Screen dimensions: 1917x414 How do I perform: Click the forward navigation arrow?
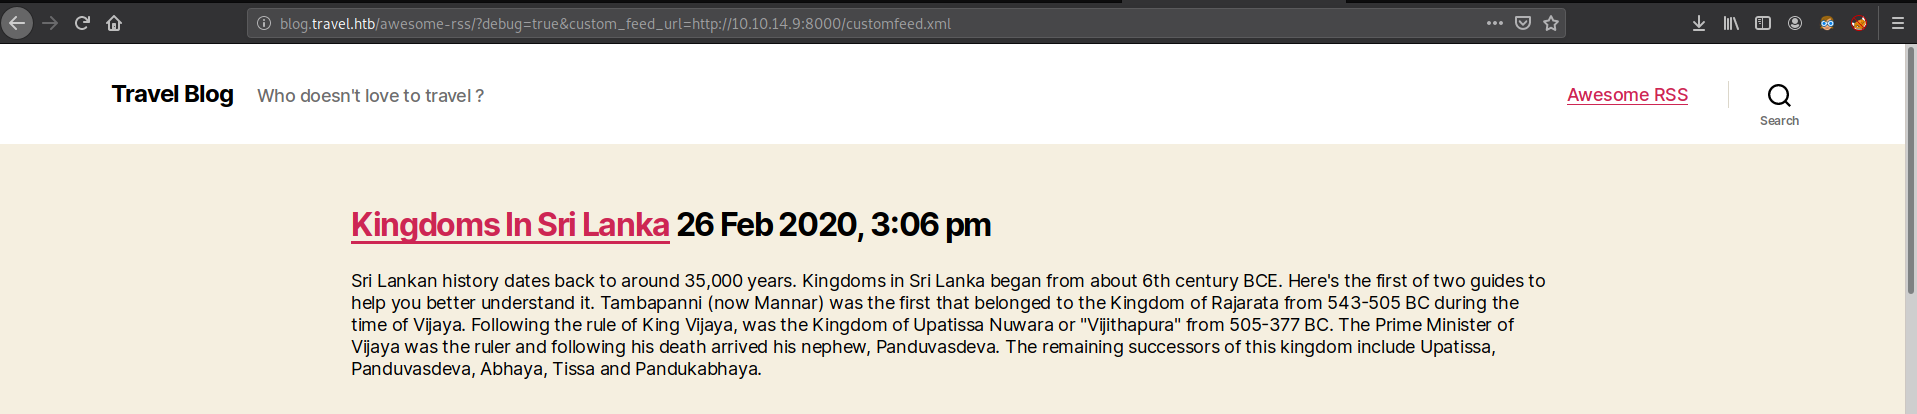(50, 23)
